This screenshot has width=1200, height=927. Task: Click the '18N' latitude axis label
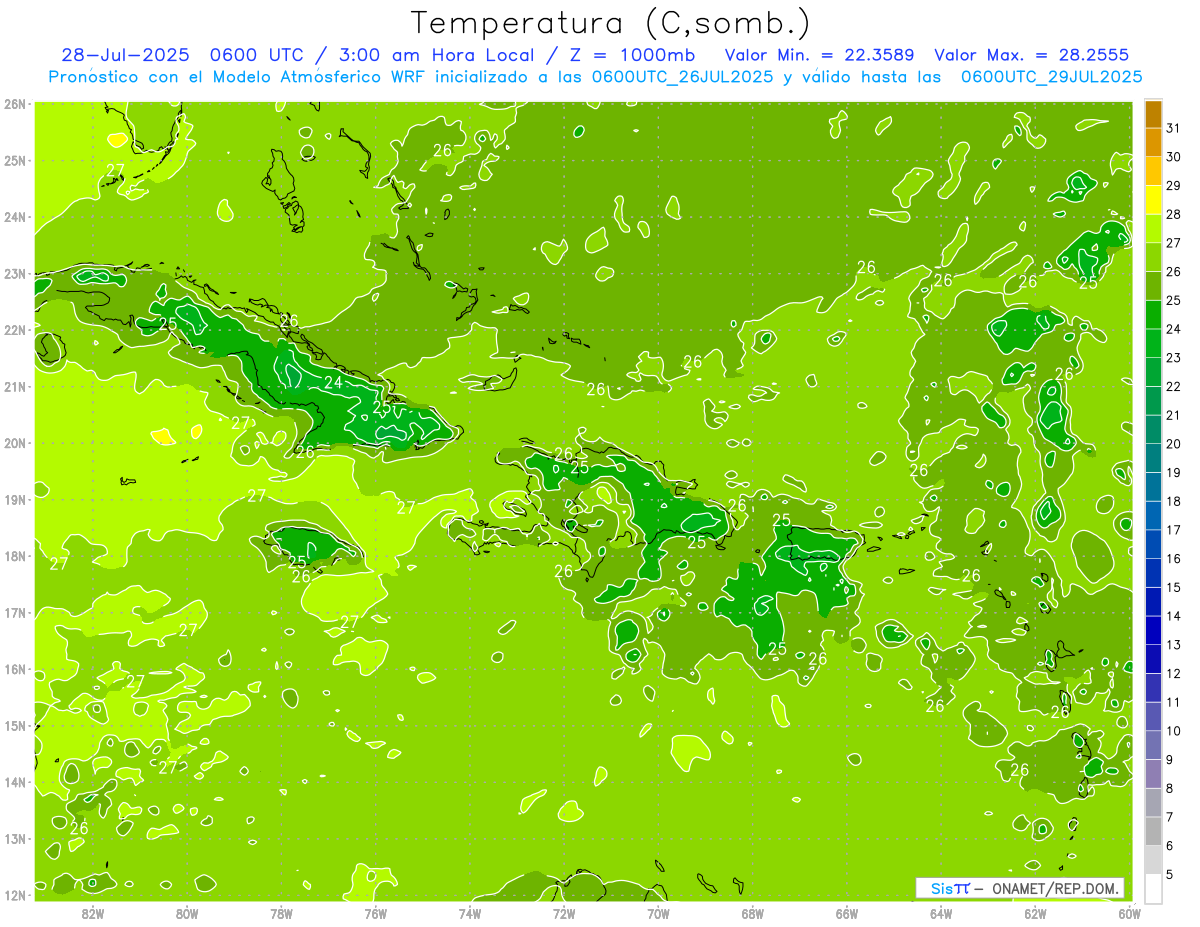[14, 556]
